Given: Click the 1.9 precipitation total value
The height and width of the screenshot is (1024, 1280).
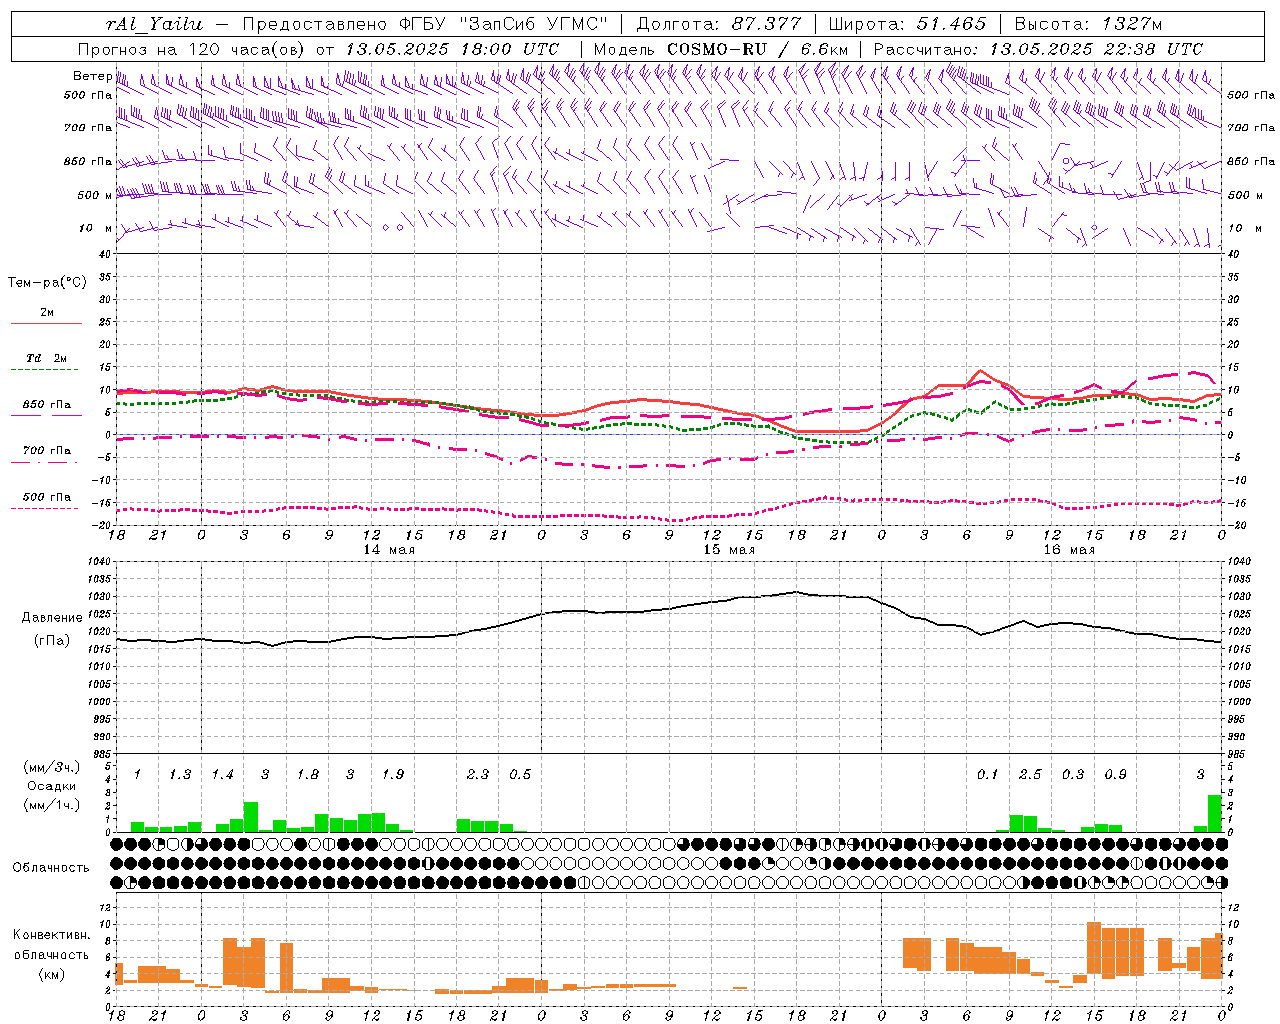Looking at the screenshot, I should coord(393,775).
